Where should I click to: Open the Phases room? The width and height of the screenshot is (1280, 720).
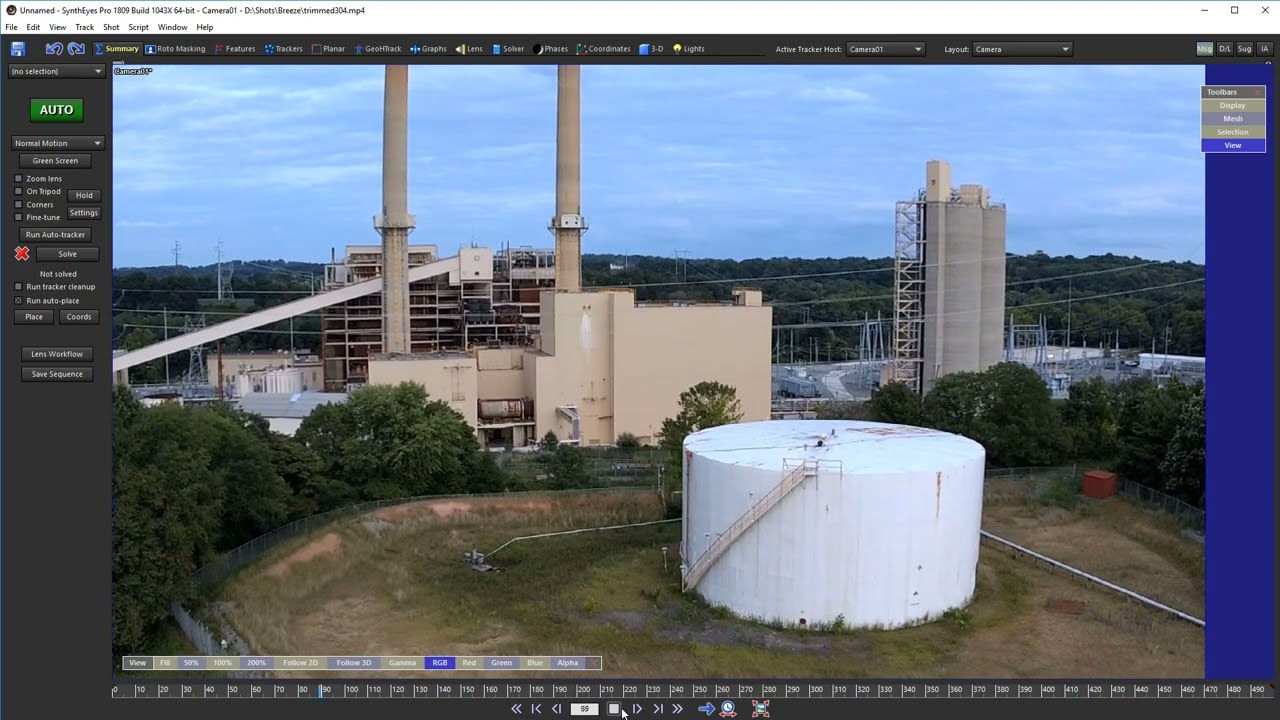550,48
